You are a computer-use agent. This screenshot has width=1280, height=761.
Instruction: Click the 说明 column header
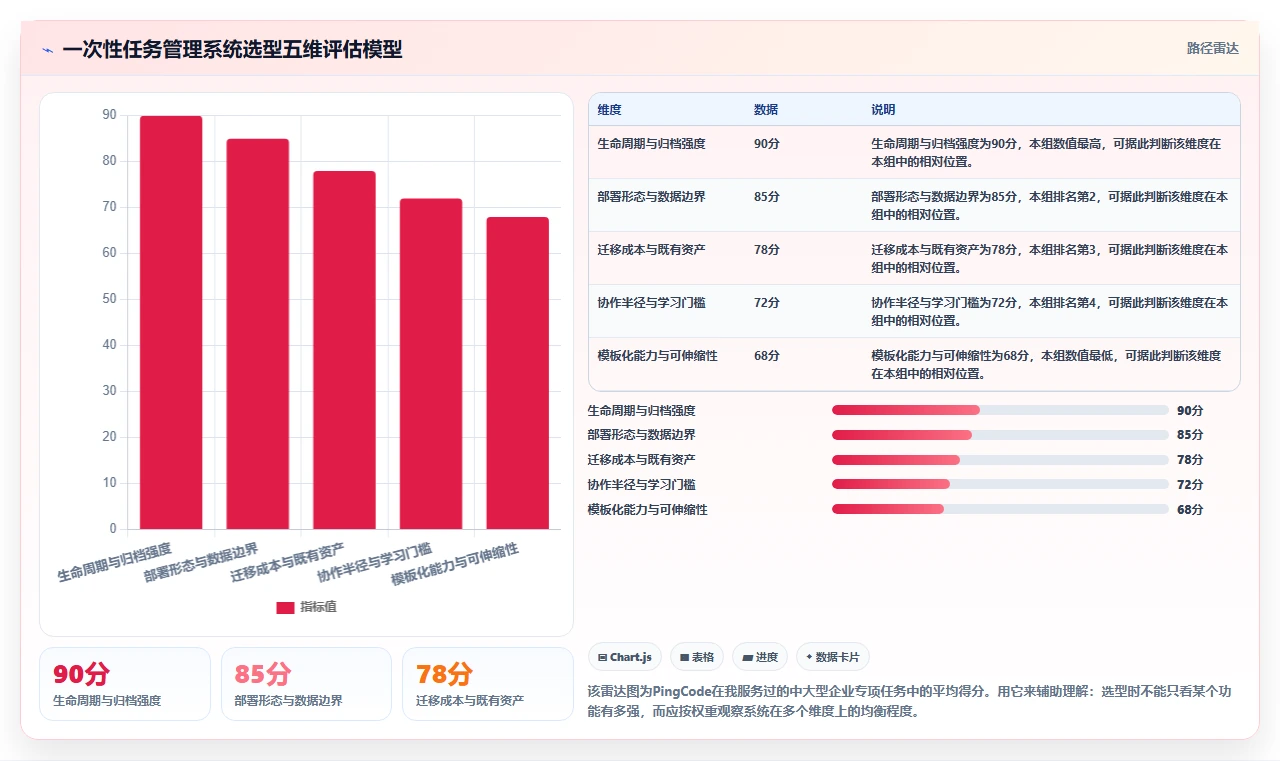(1051, 109)
